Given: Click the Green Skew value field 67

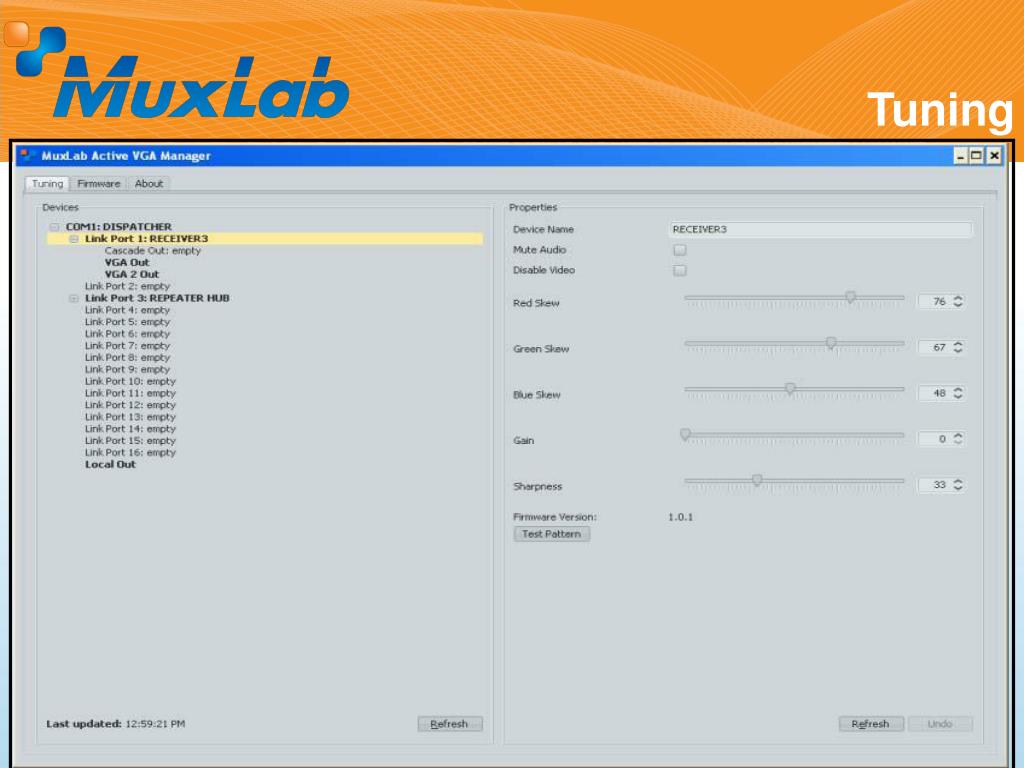Looking at the screenshot, I should pos(935,347).
